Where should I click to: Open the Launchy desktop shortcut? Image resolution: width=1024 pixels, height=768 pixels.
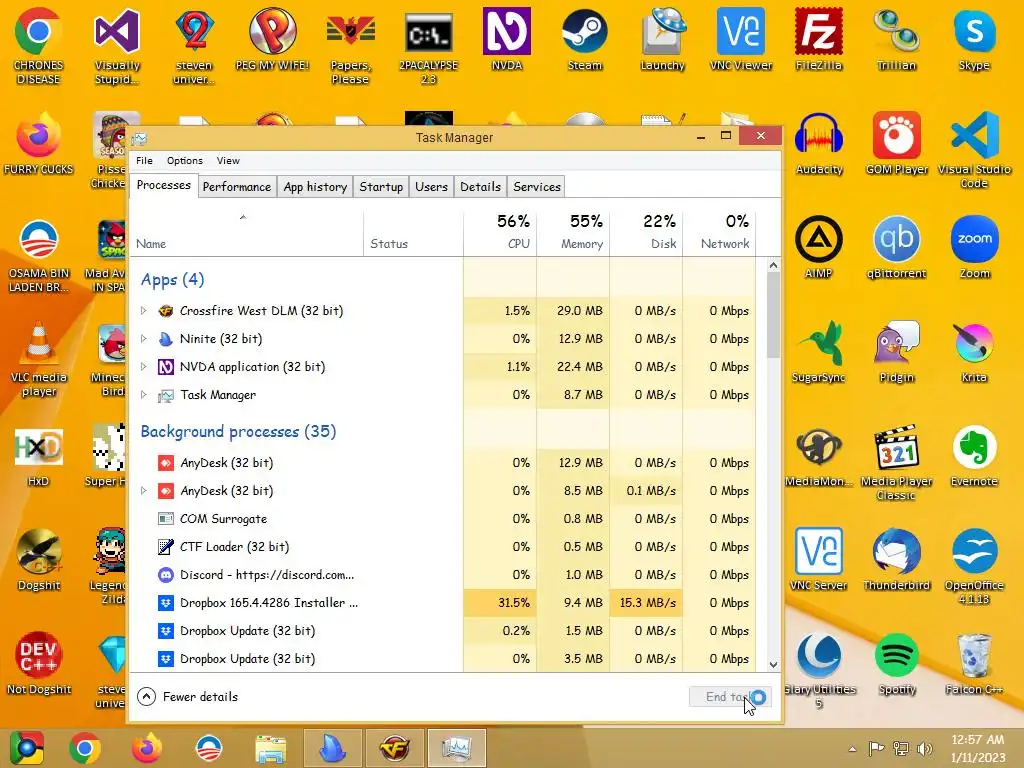662,40
